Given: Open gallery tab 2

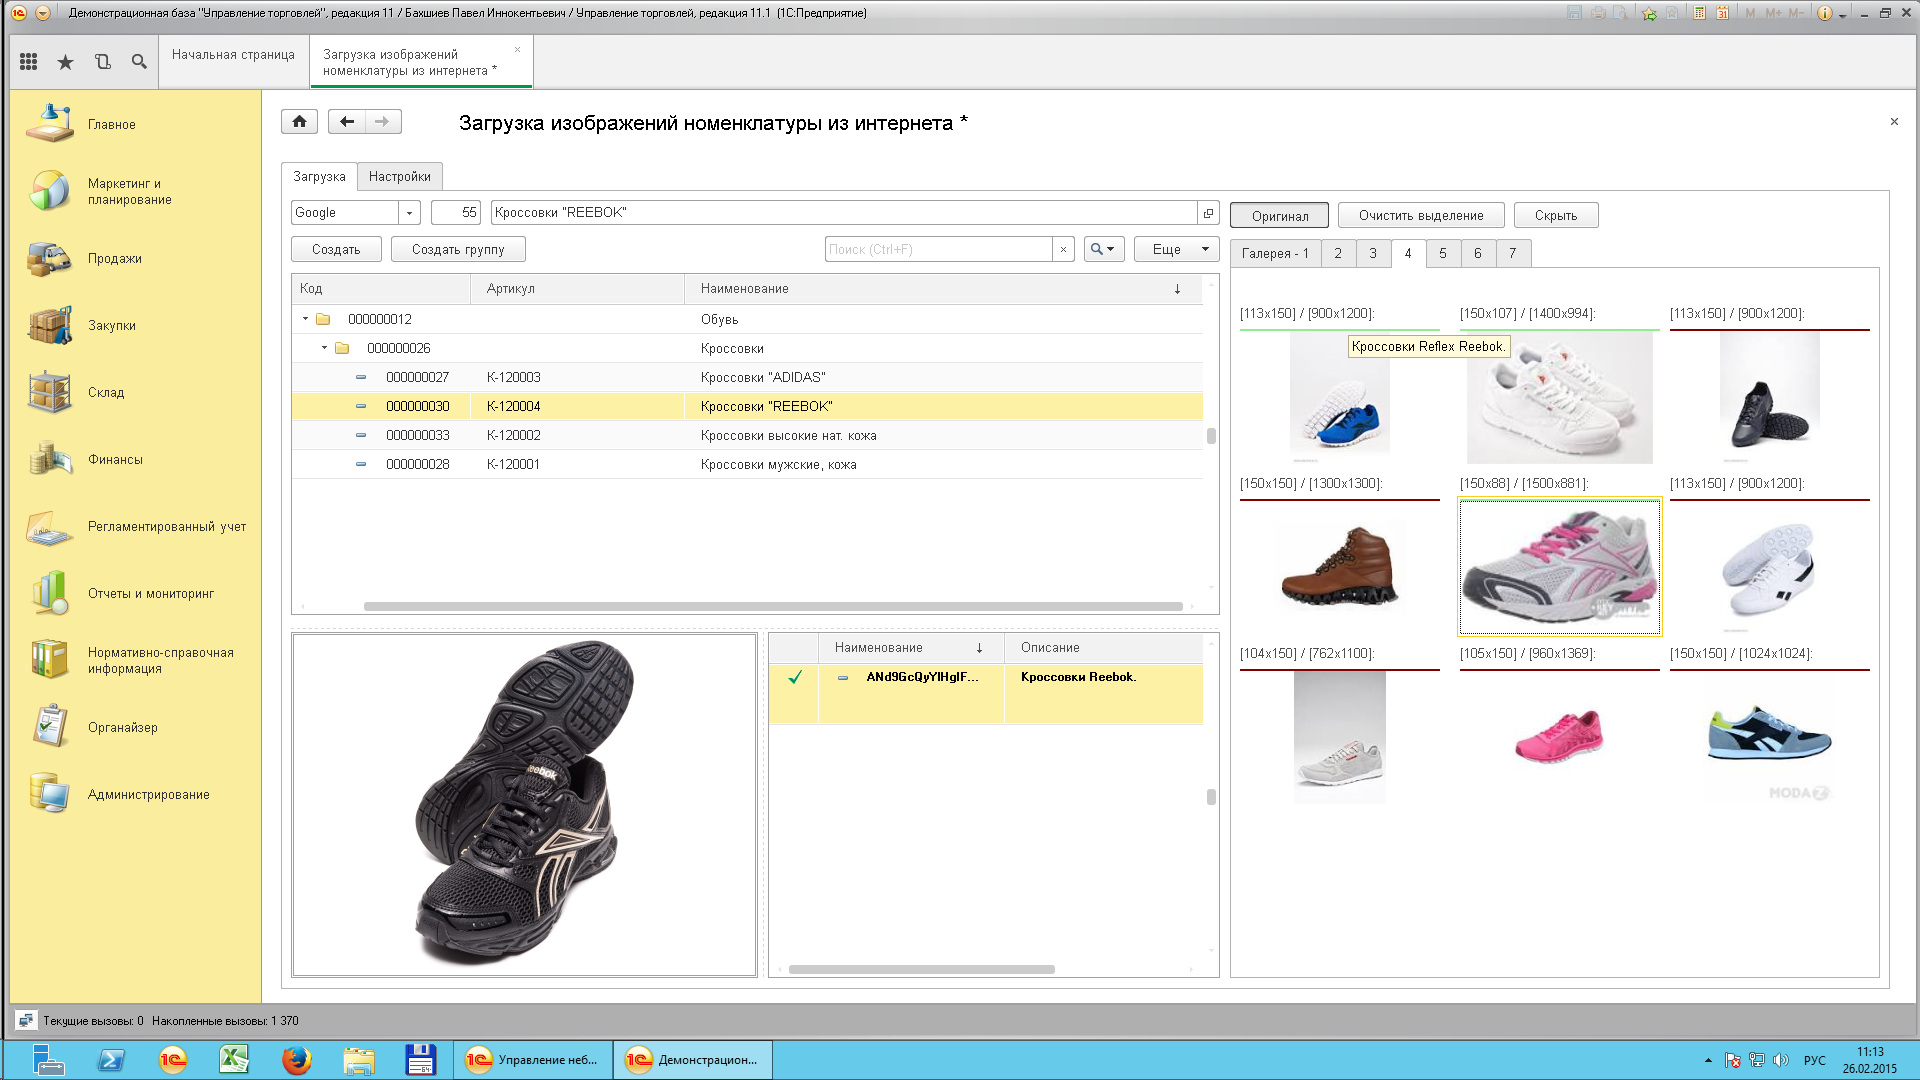Looking at the screenshot, I should coord(1338,254).
